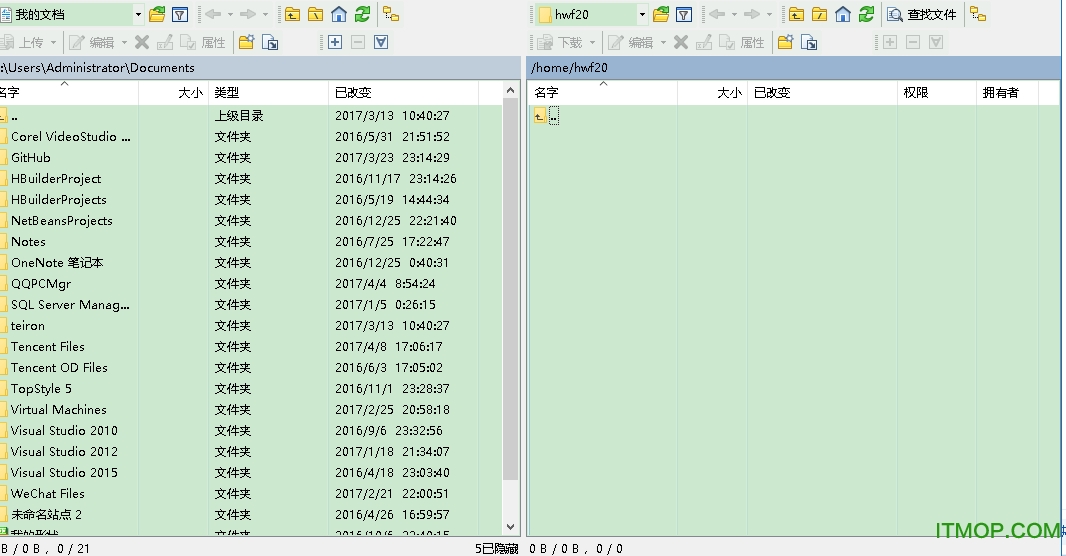Open remote directory icon beside hwf20

point(661,14)
